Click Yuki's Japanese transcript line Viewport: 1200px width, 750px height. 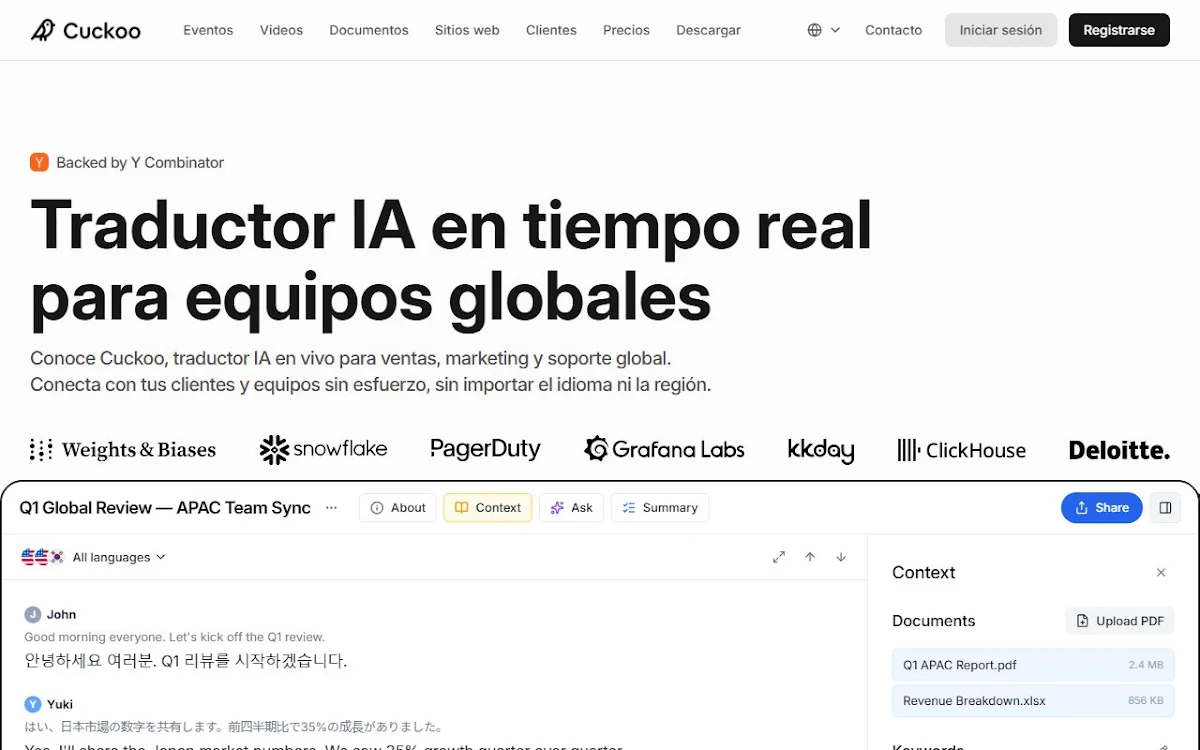233,727
